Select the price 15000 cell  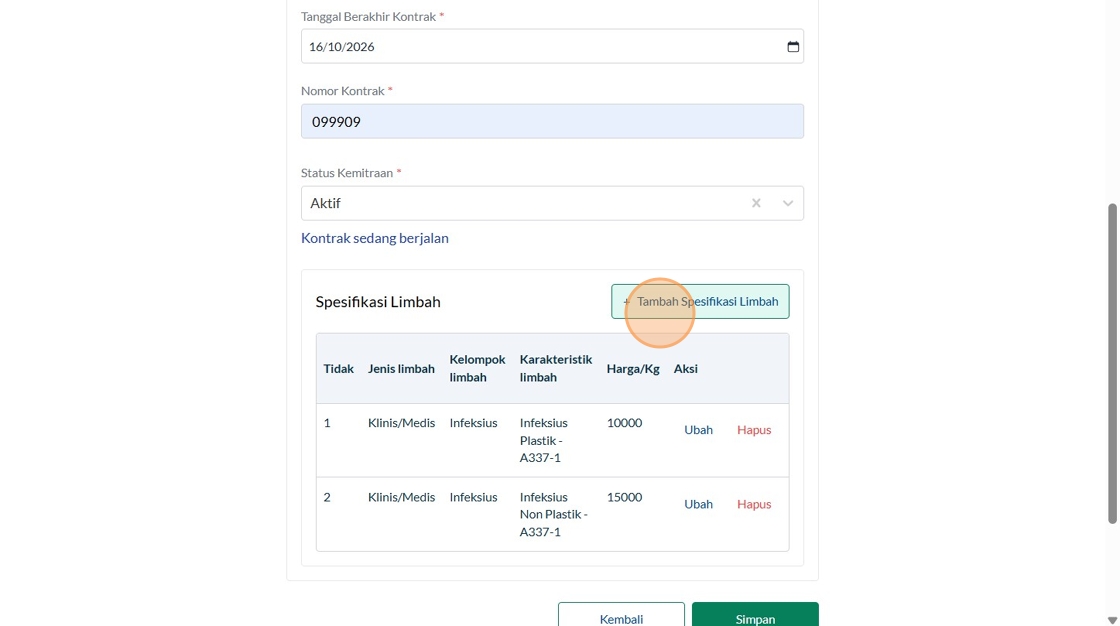tap(624, 497)
